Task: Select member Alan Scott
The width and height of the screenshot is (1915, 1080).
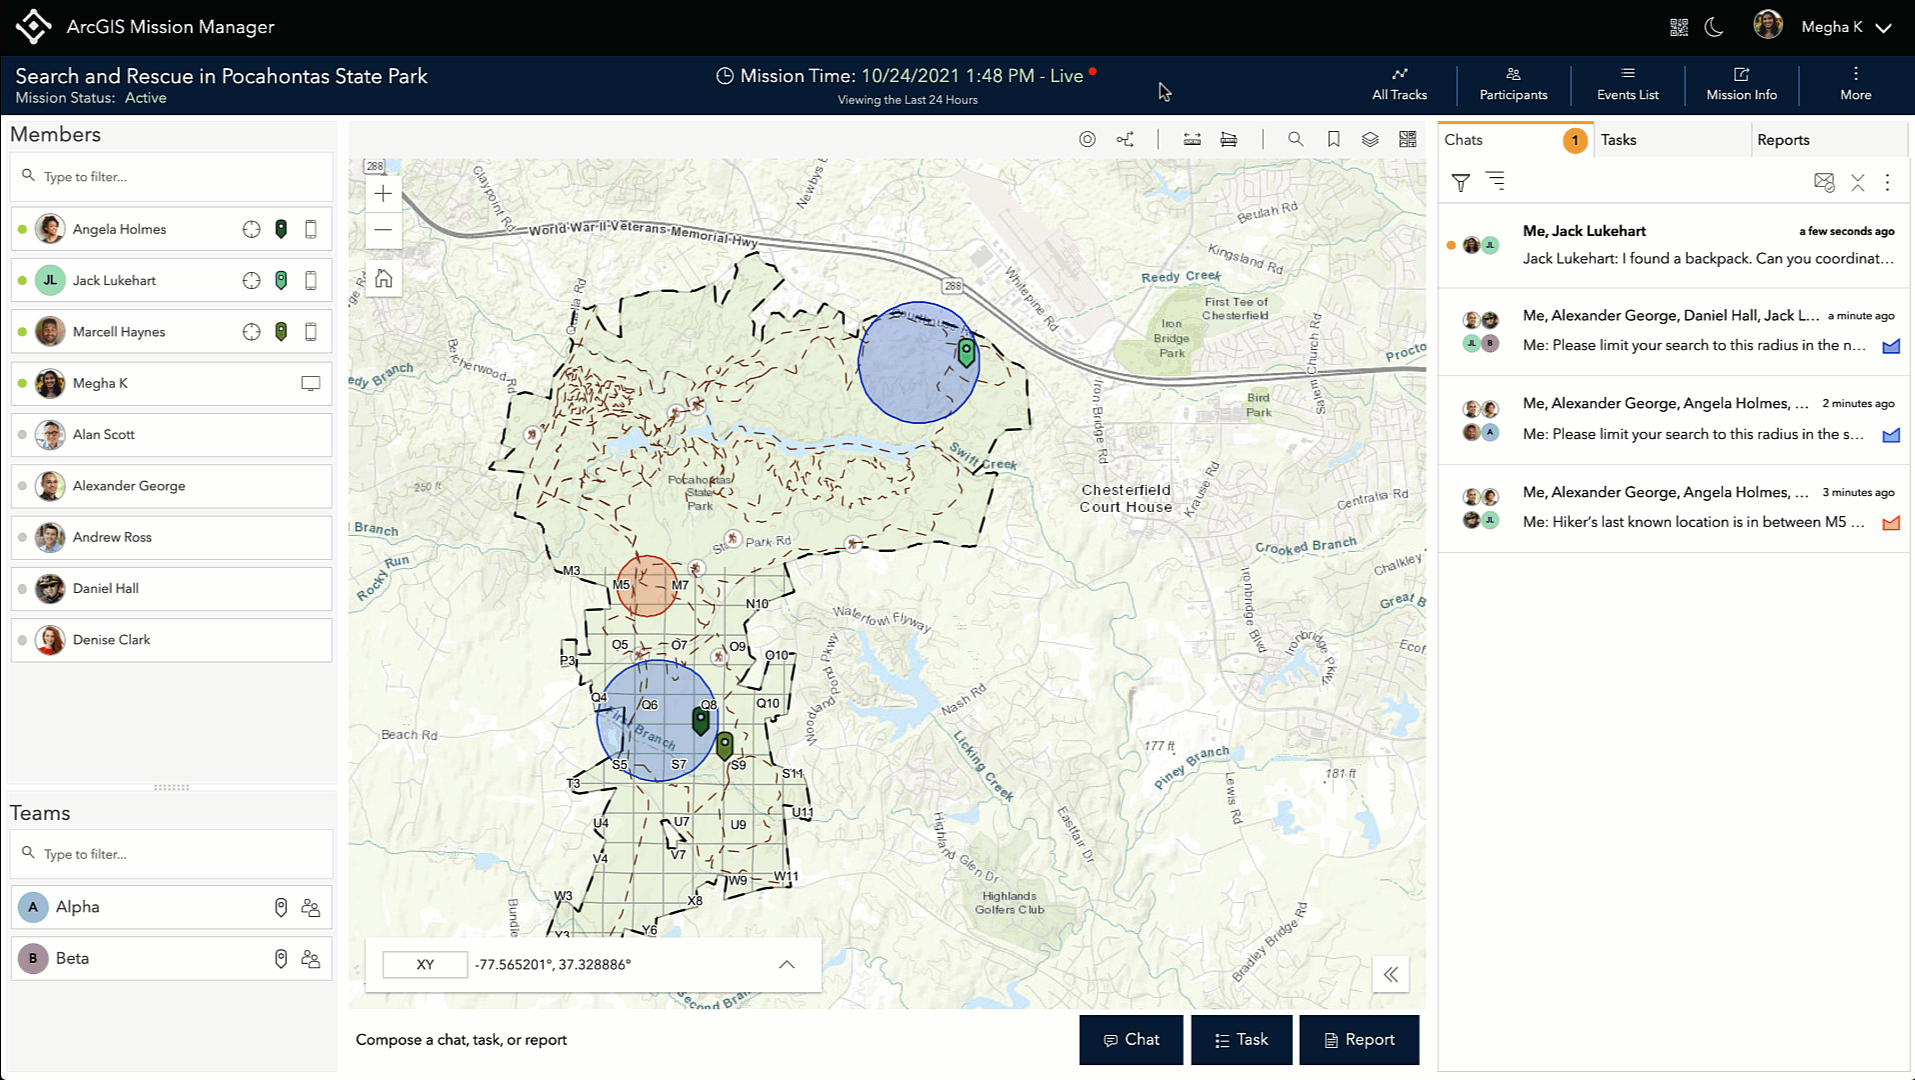Action: point(172,435)
